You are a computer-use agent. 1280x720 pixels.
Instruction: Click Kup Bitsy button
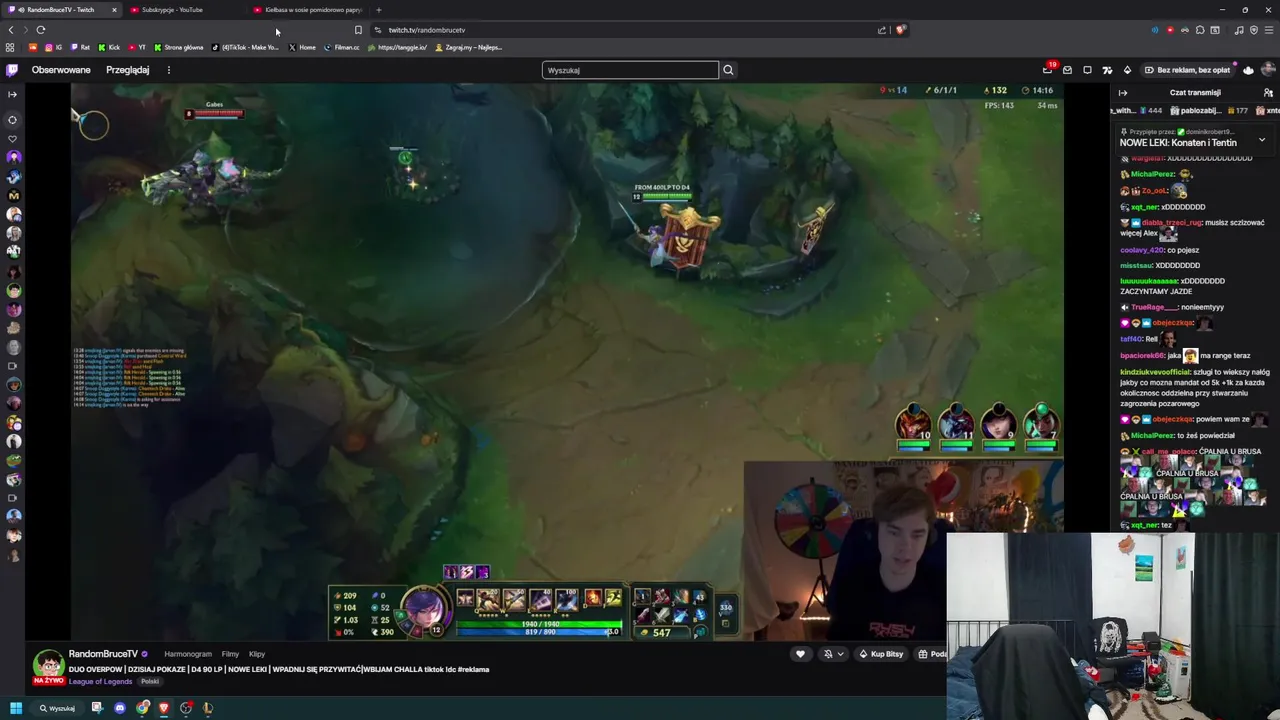(x=881, y=654)
